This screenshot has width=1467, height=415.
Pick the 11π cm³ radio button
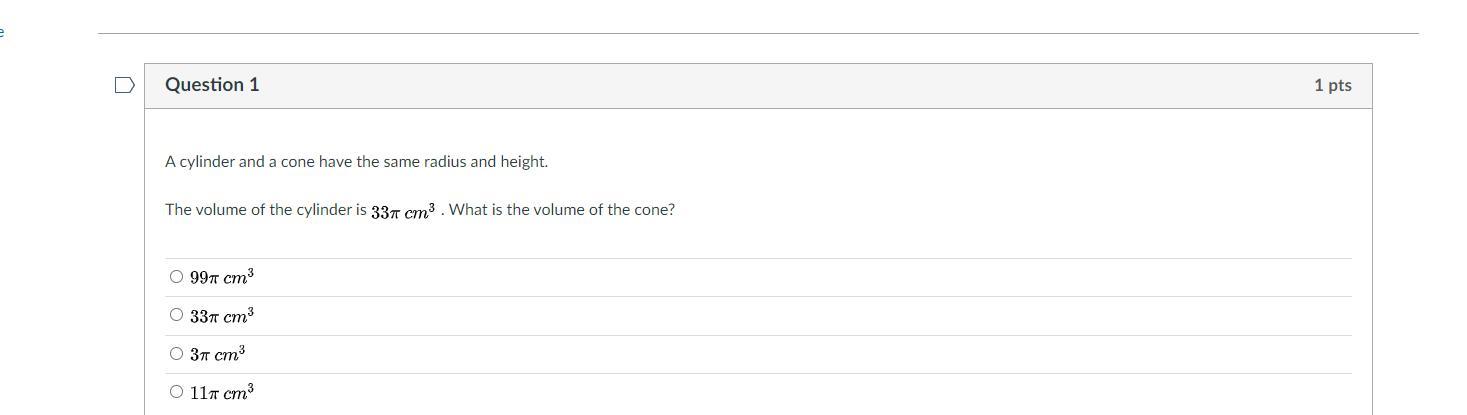click(177, 392)
